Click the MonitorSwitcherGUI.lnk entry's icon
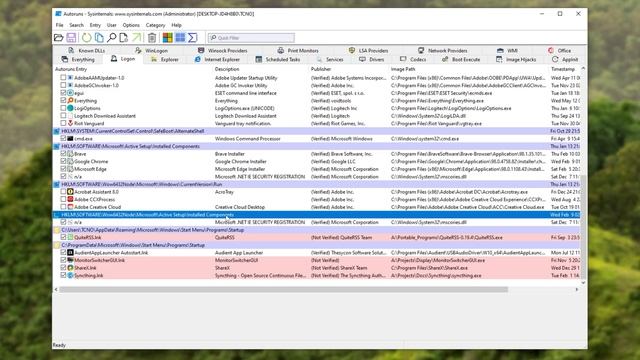Image resolution: width=640 pixels, height=360 pixels. click(70, 260)
